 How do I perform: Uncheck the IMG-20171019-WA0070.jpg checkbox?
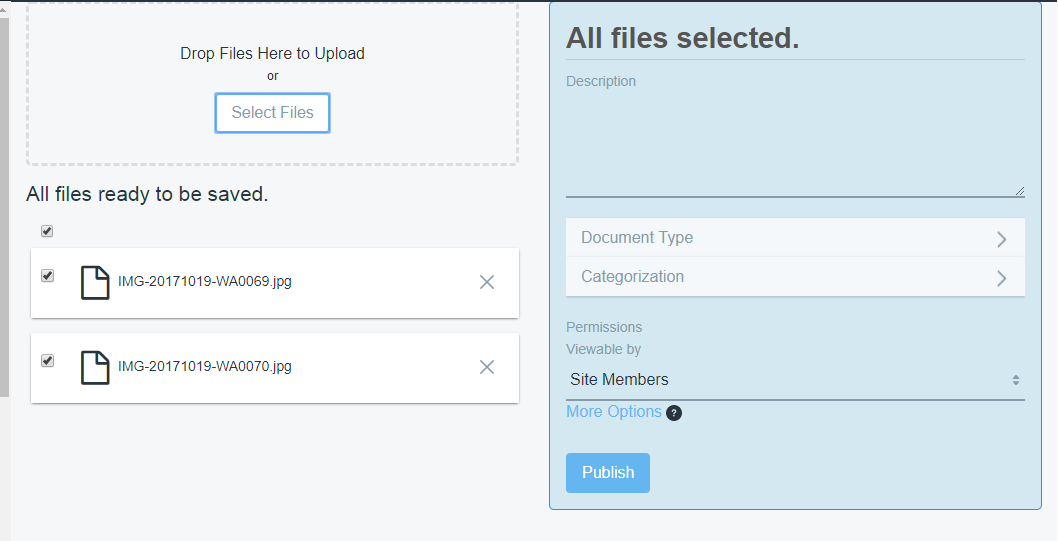tap(47, 361)
